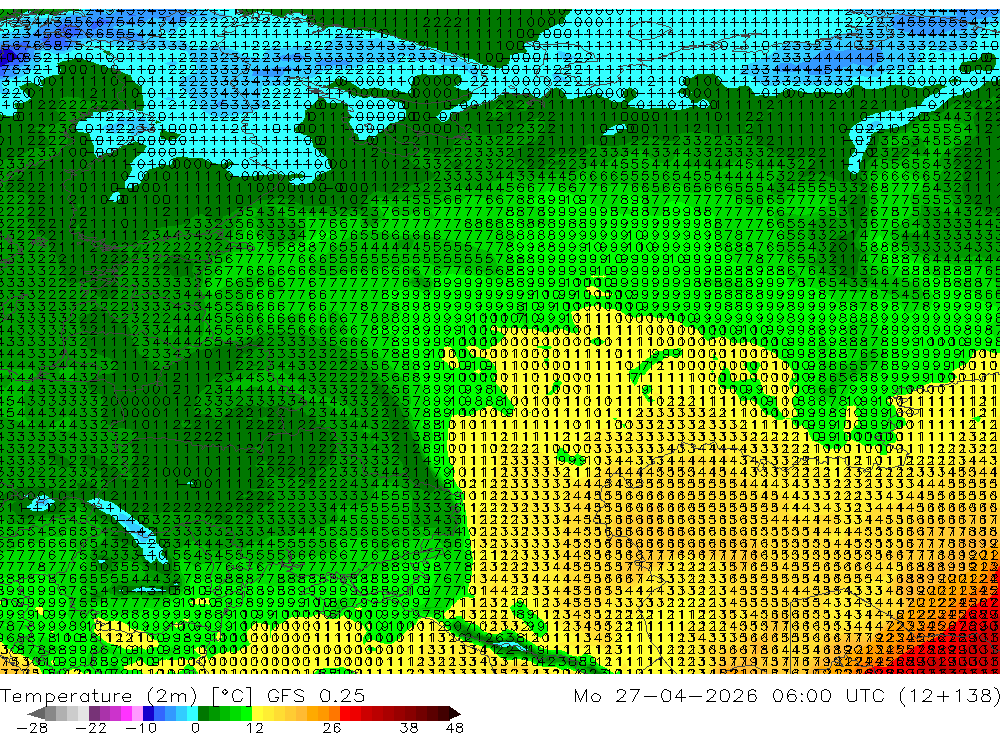This screenshot has width=1000, height=733.
Task: Click the darkest green legend swatch after 0
Action: coord(203,713)
